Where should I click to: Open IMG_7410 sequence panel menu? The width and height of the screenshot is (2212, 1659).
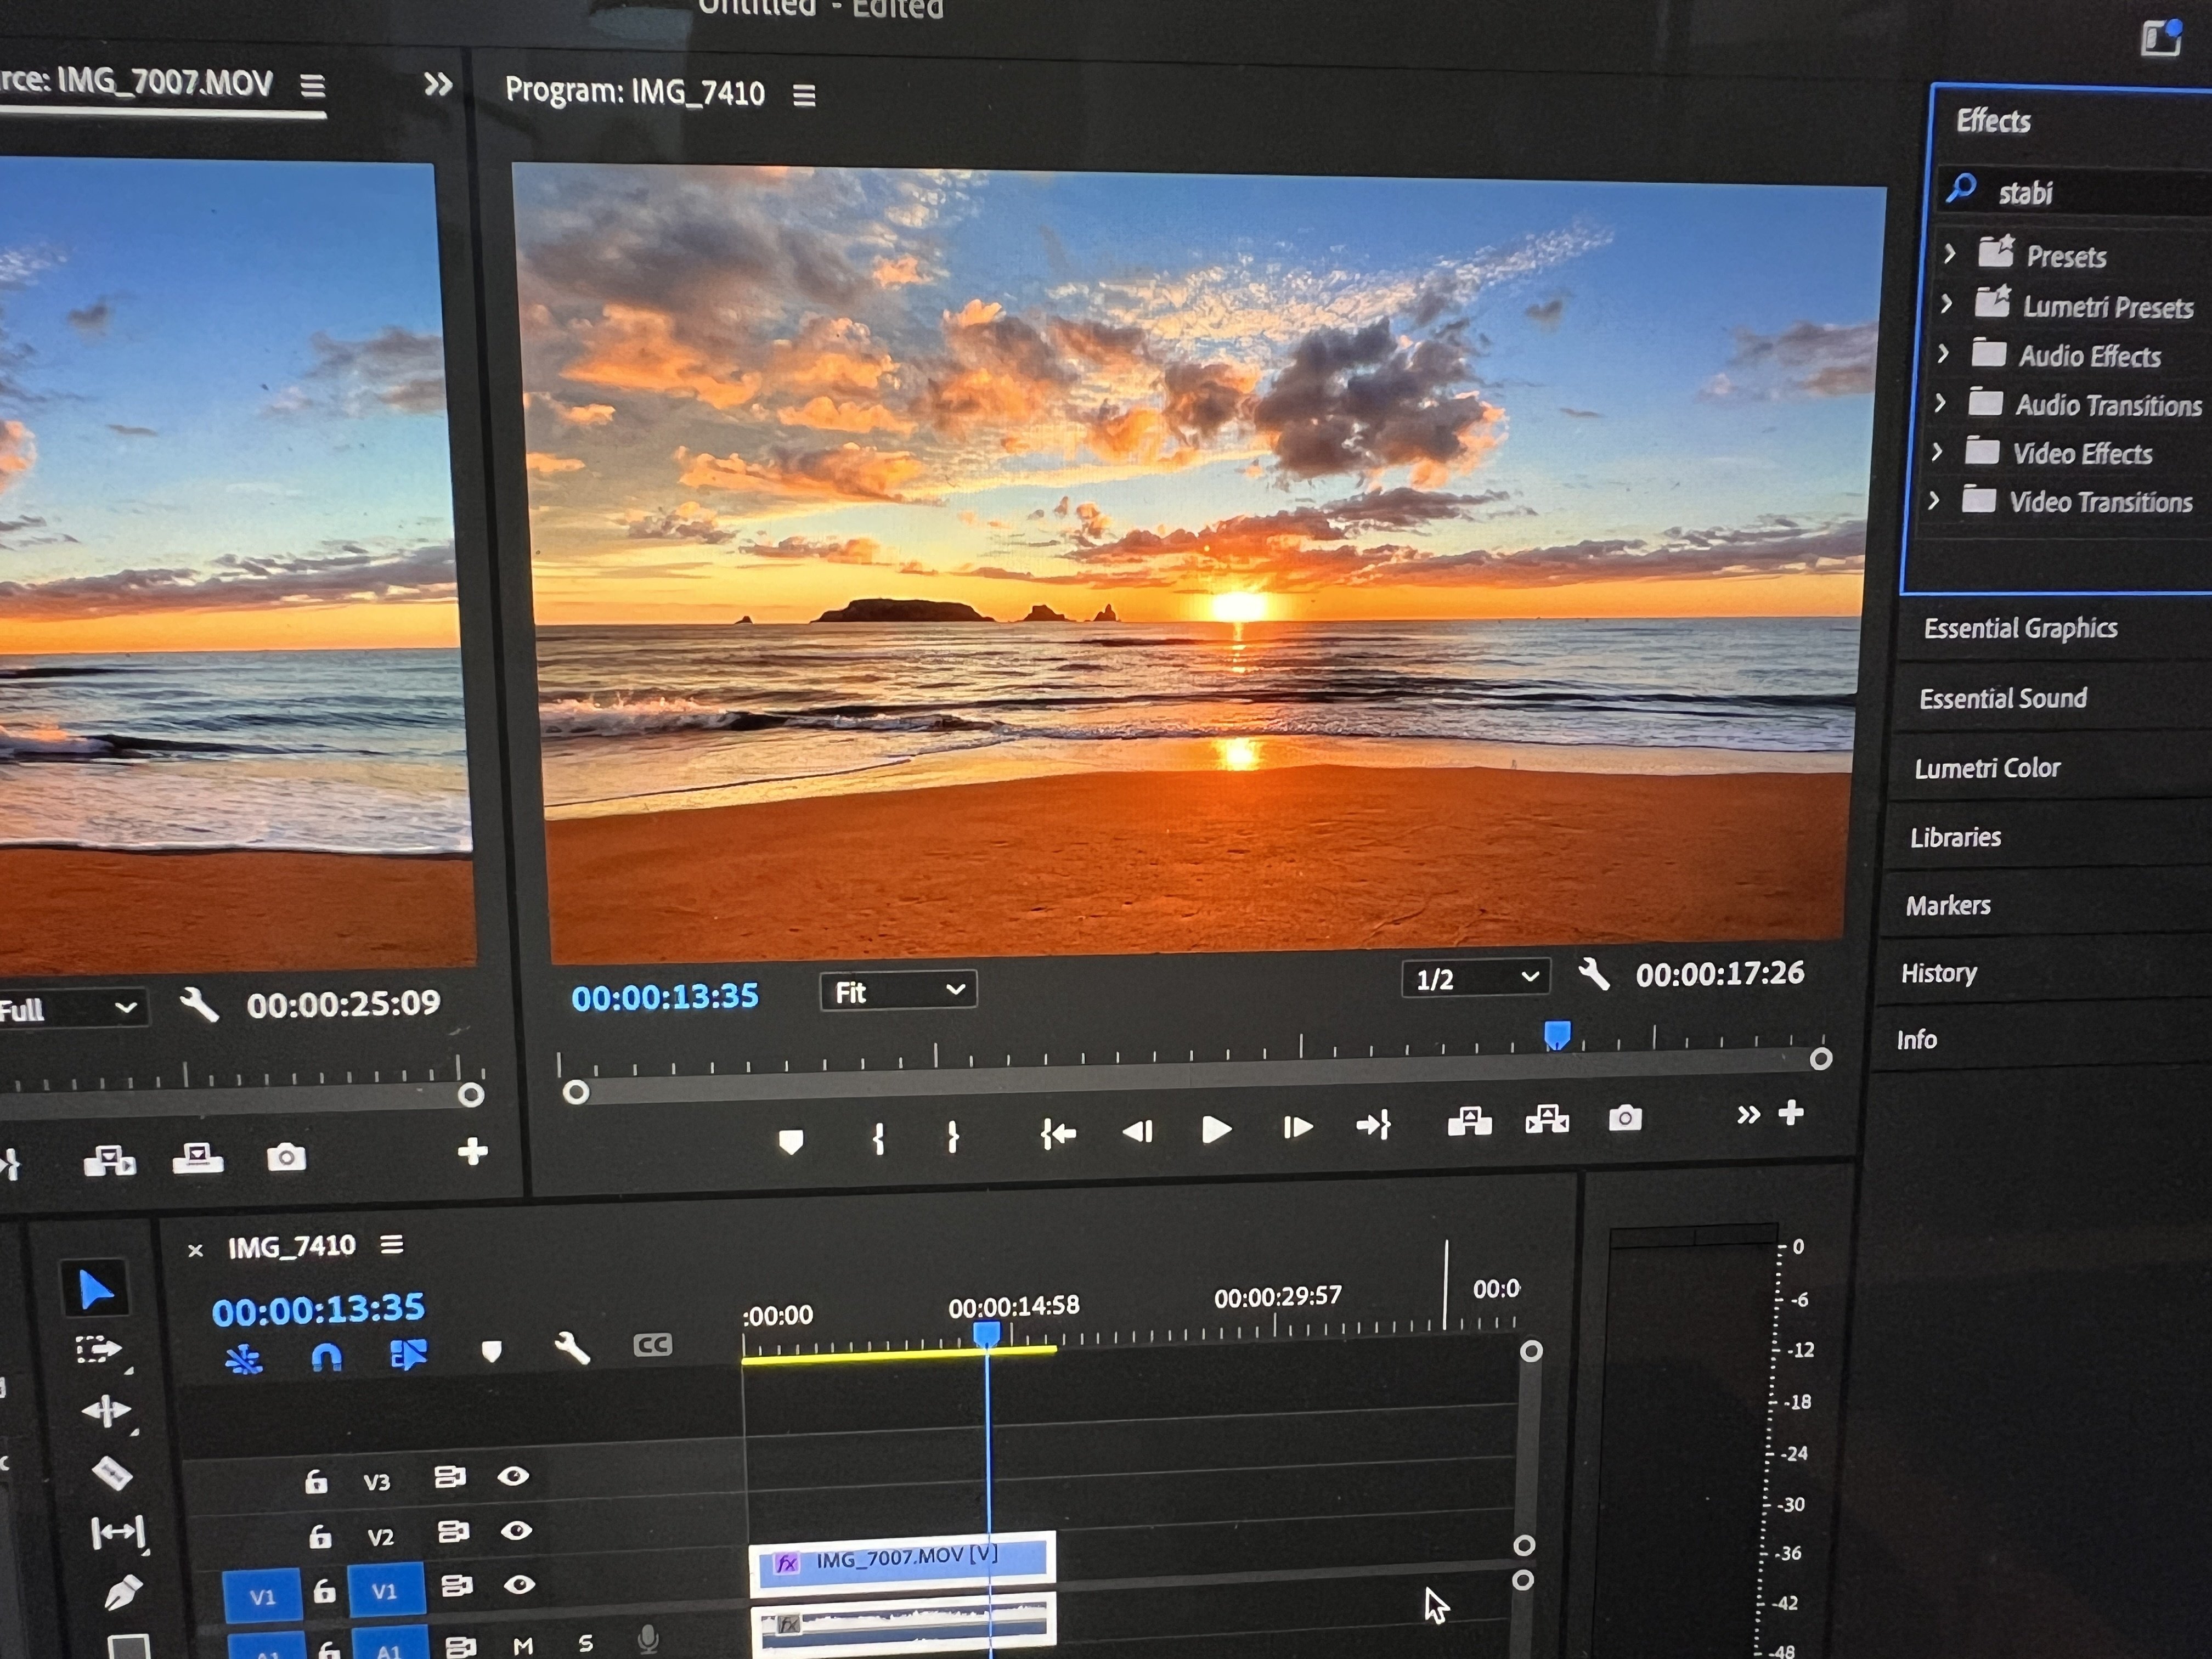(392, 1244)
